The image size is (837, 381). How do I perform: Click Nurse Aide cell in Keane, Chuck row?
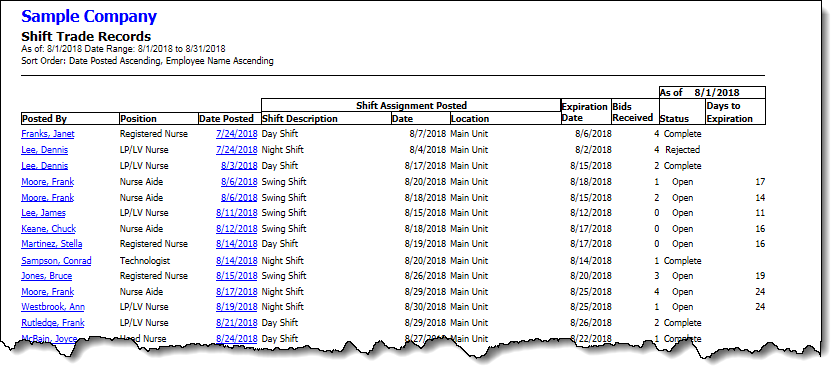click(x=141, y=229)
